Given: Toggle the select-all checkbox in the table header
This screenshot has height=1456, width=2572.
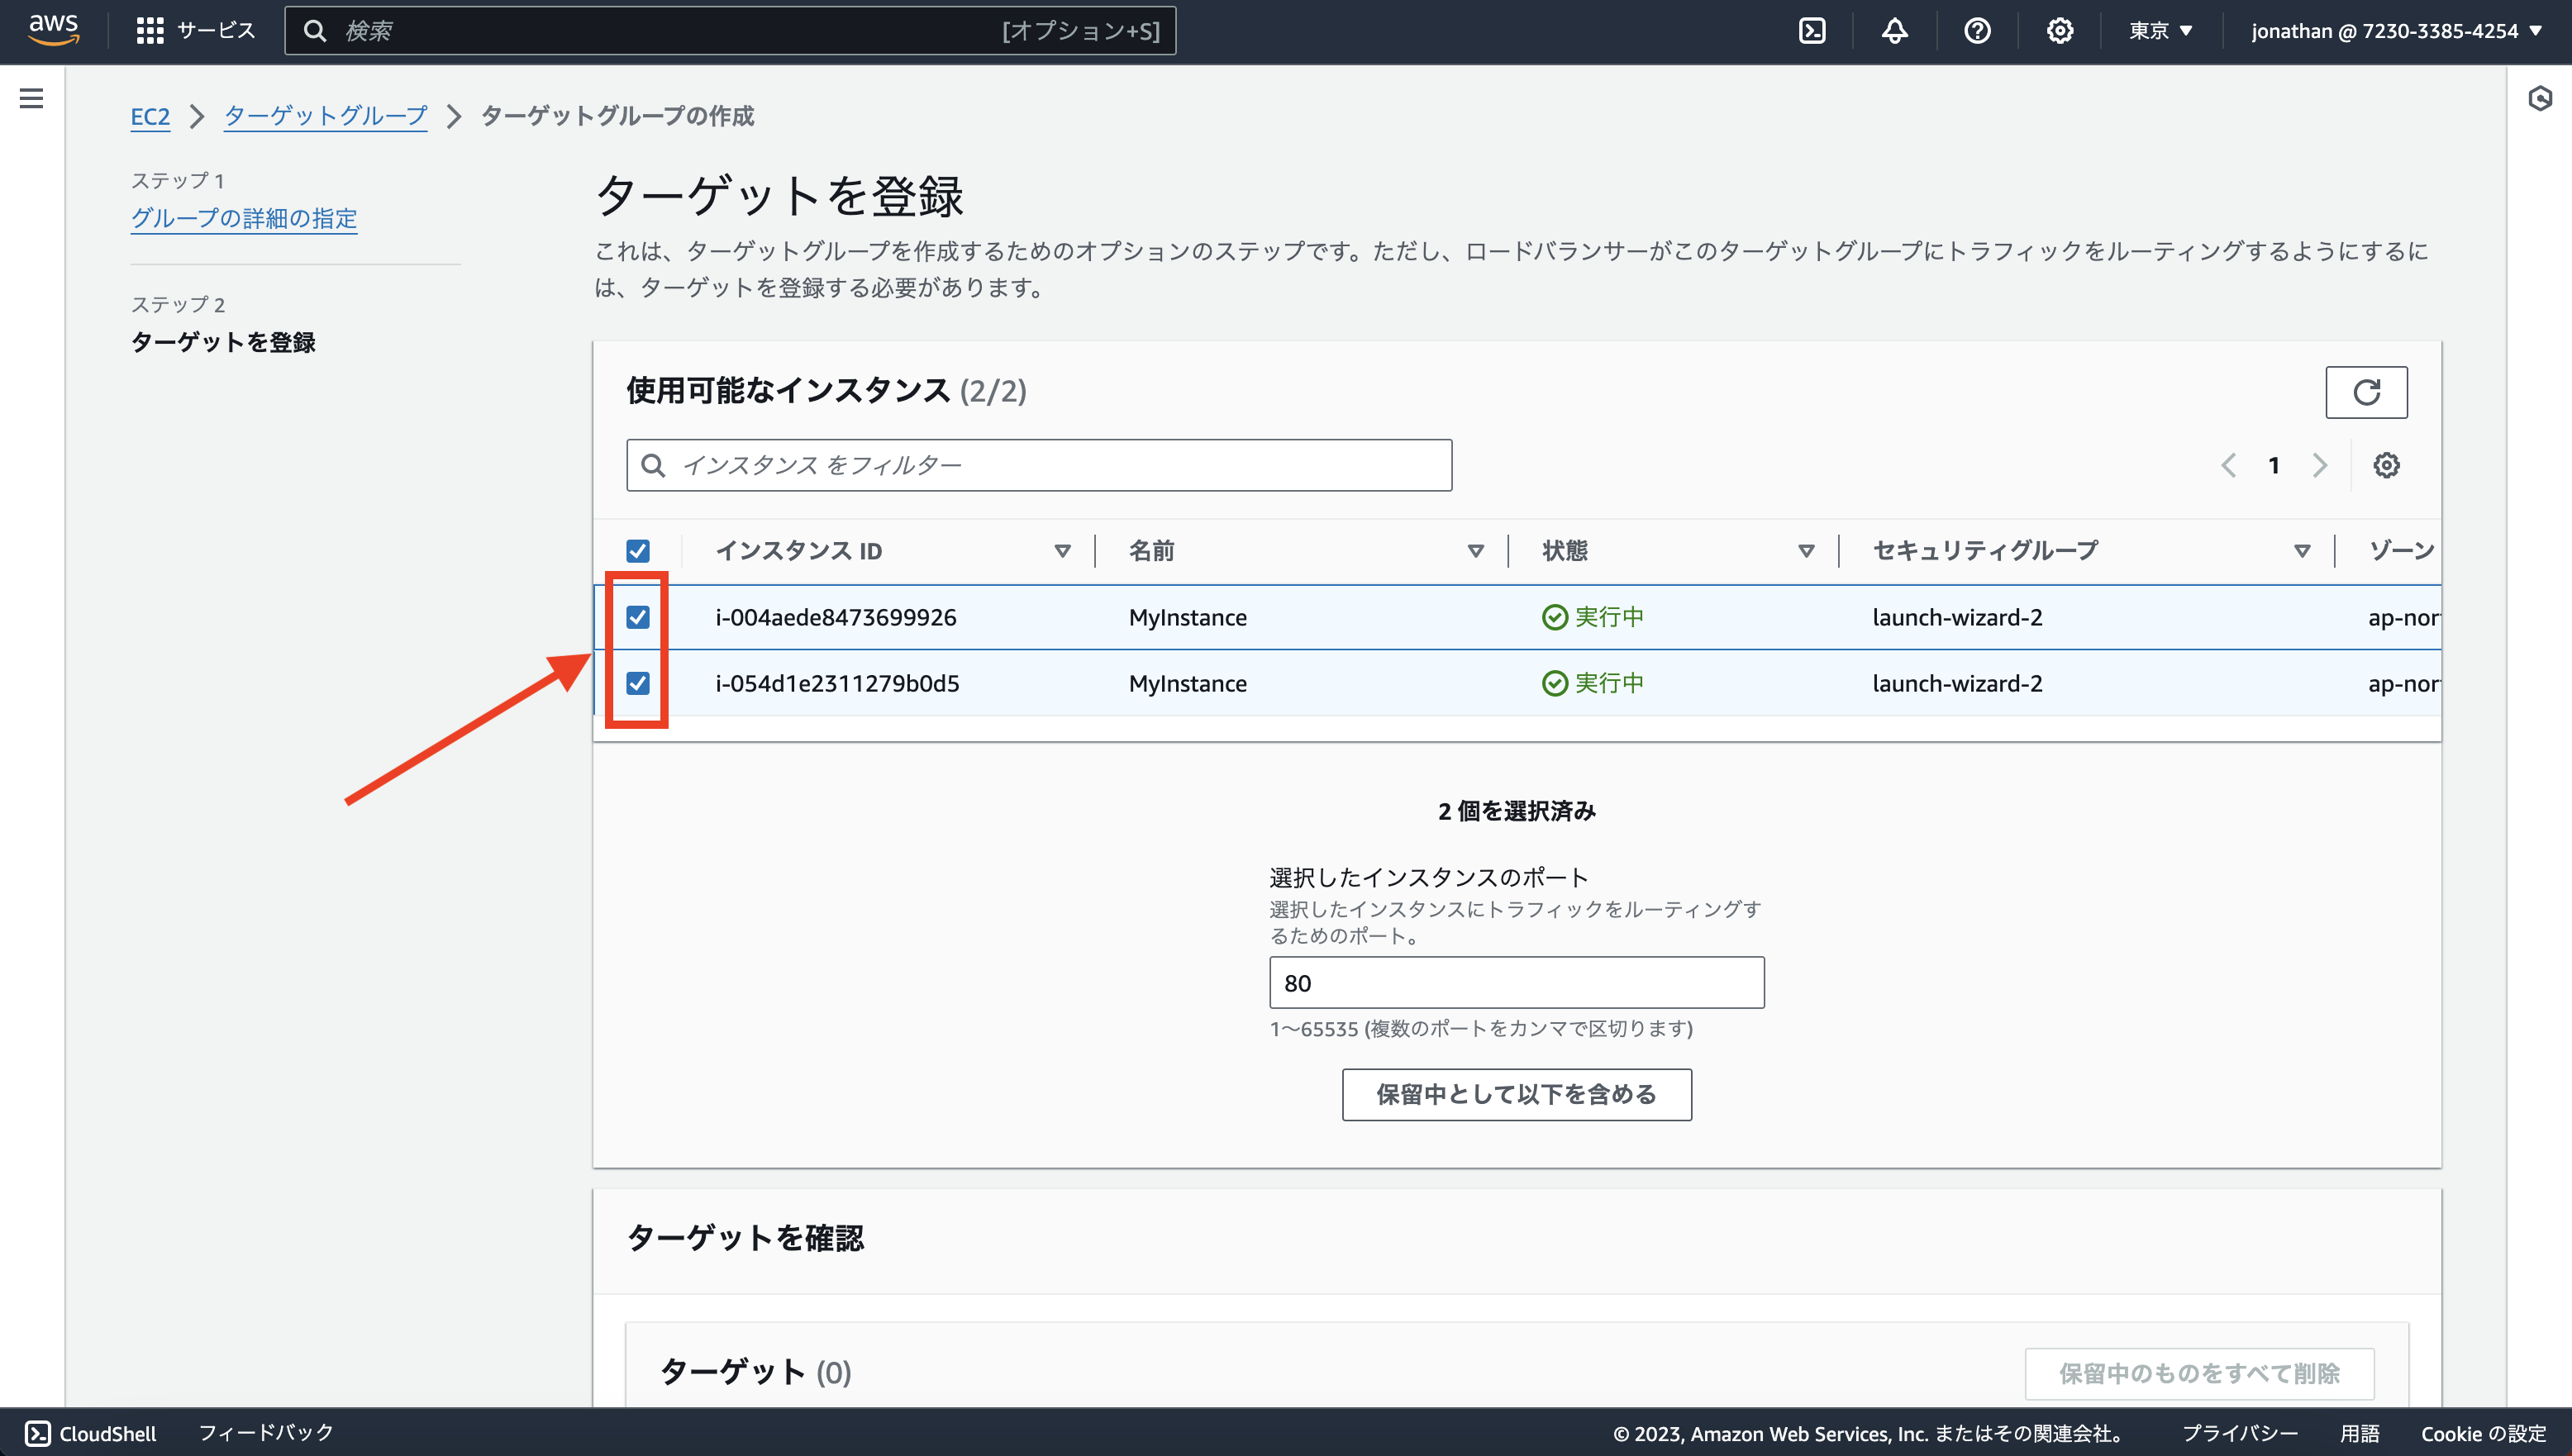Looking at the screenshot, I should pyautogui.click(x=638, y=550).
